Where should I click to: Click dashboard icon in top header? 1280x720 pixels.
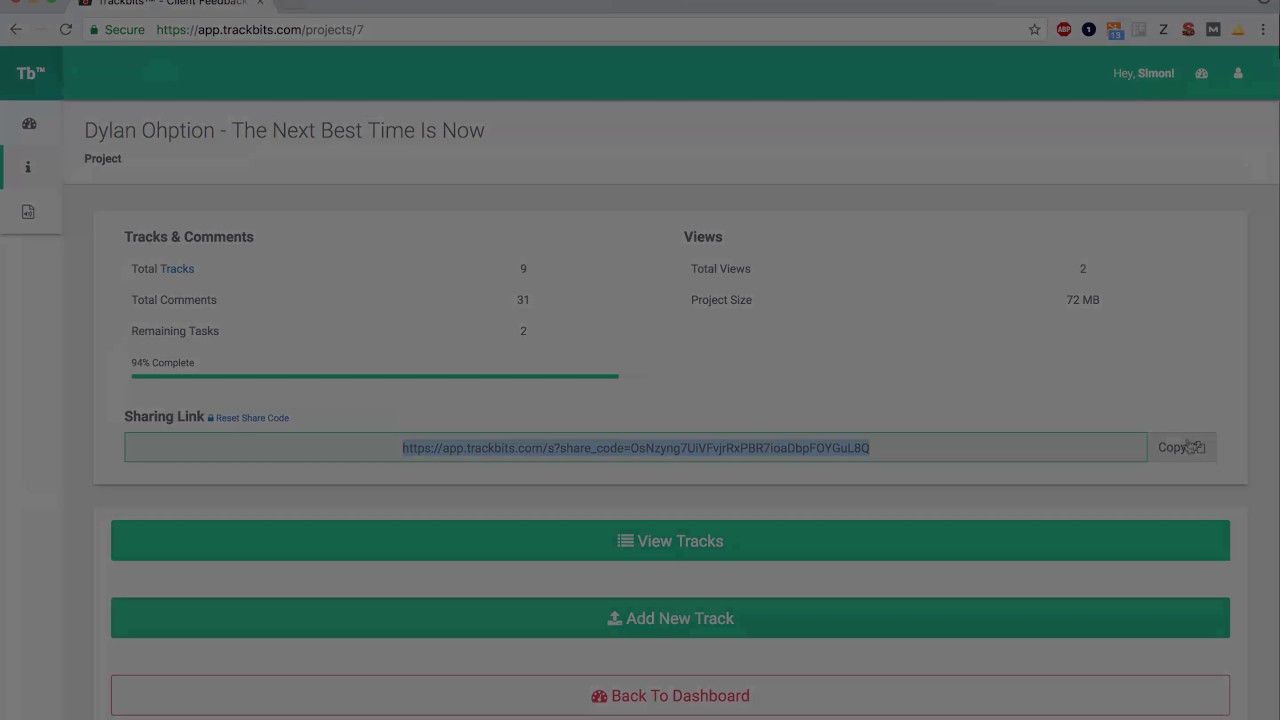(x=1201, y=73)
